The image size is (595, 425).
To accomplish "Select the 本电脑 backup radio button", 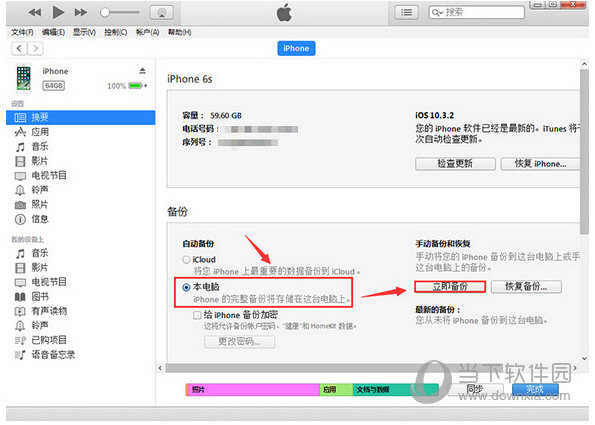I will tap(186, 287).
